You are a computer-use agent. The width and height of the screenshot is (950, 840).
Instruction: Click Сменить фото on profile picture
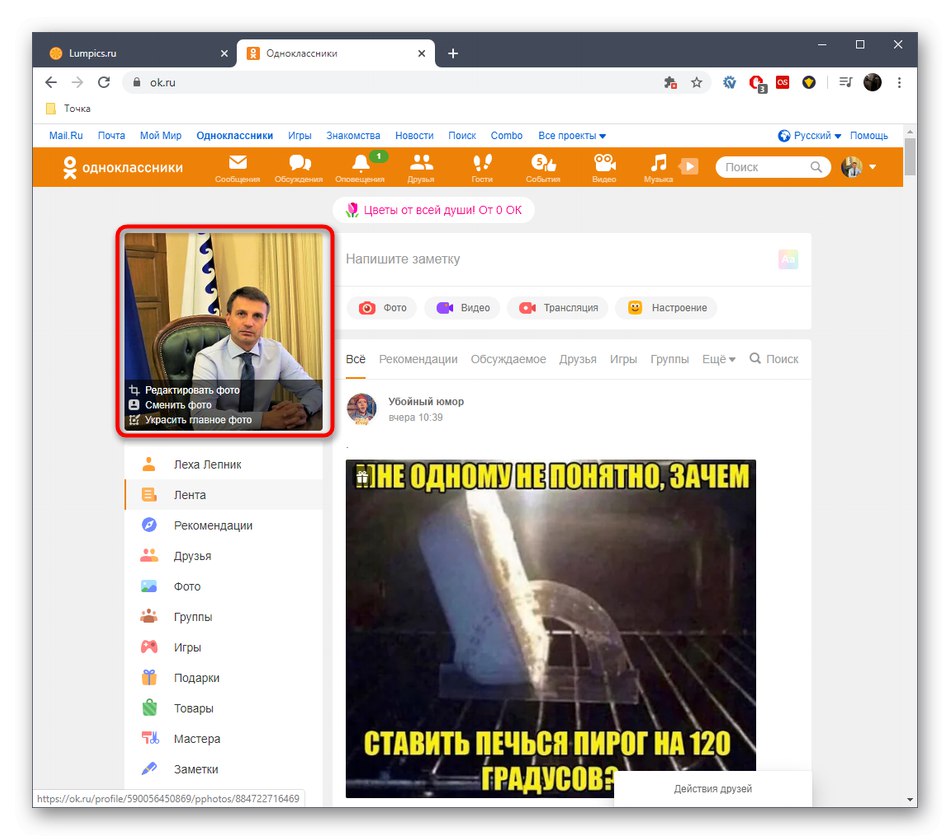pos(178,405)
